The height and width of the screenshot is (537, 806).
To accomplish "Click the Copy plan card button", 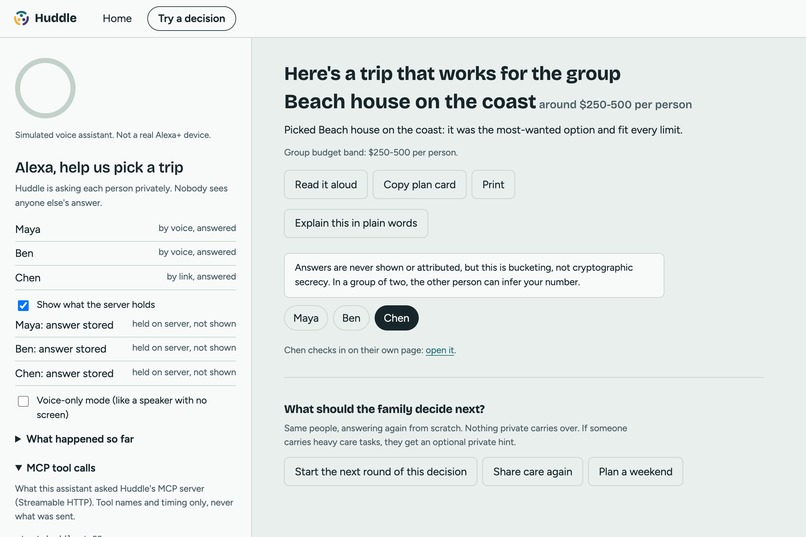I will point(419,184).
